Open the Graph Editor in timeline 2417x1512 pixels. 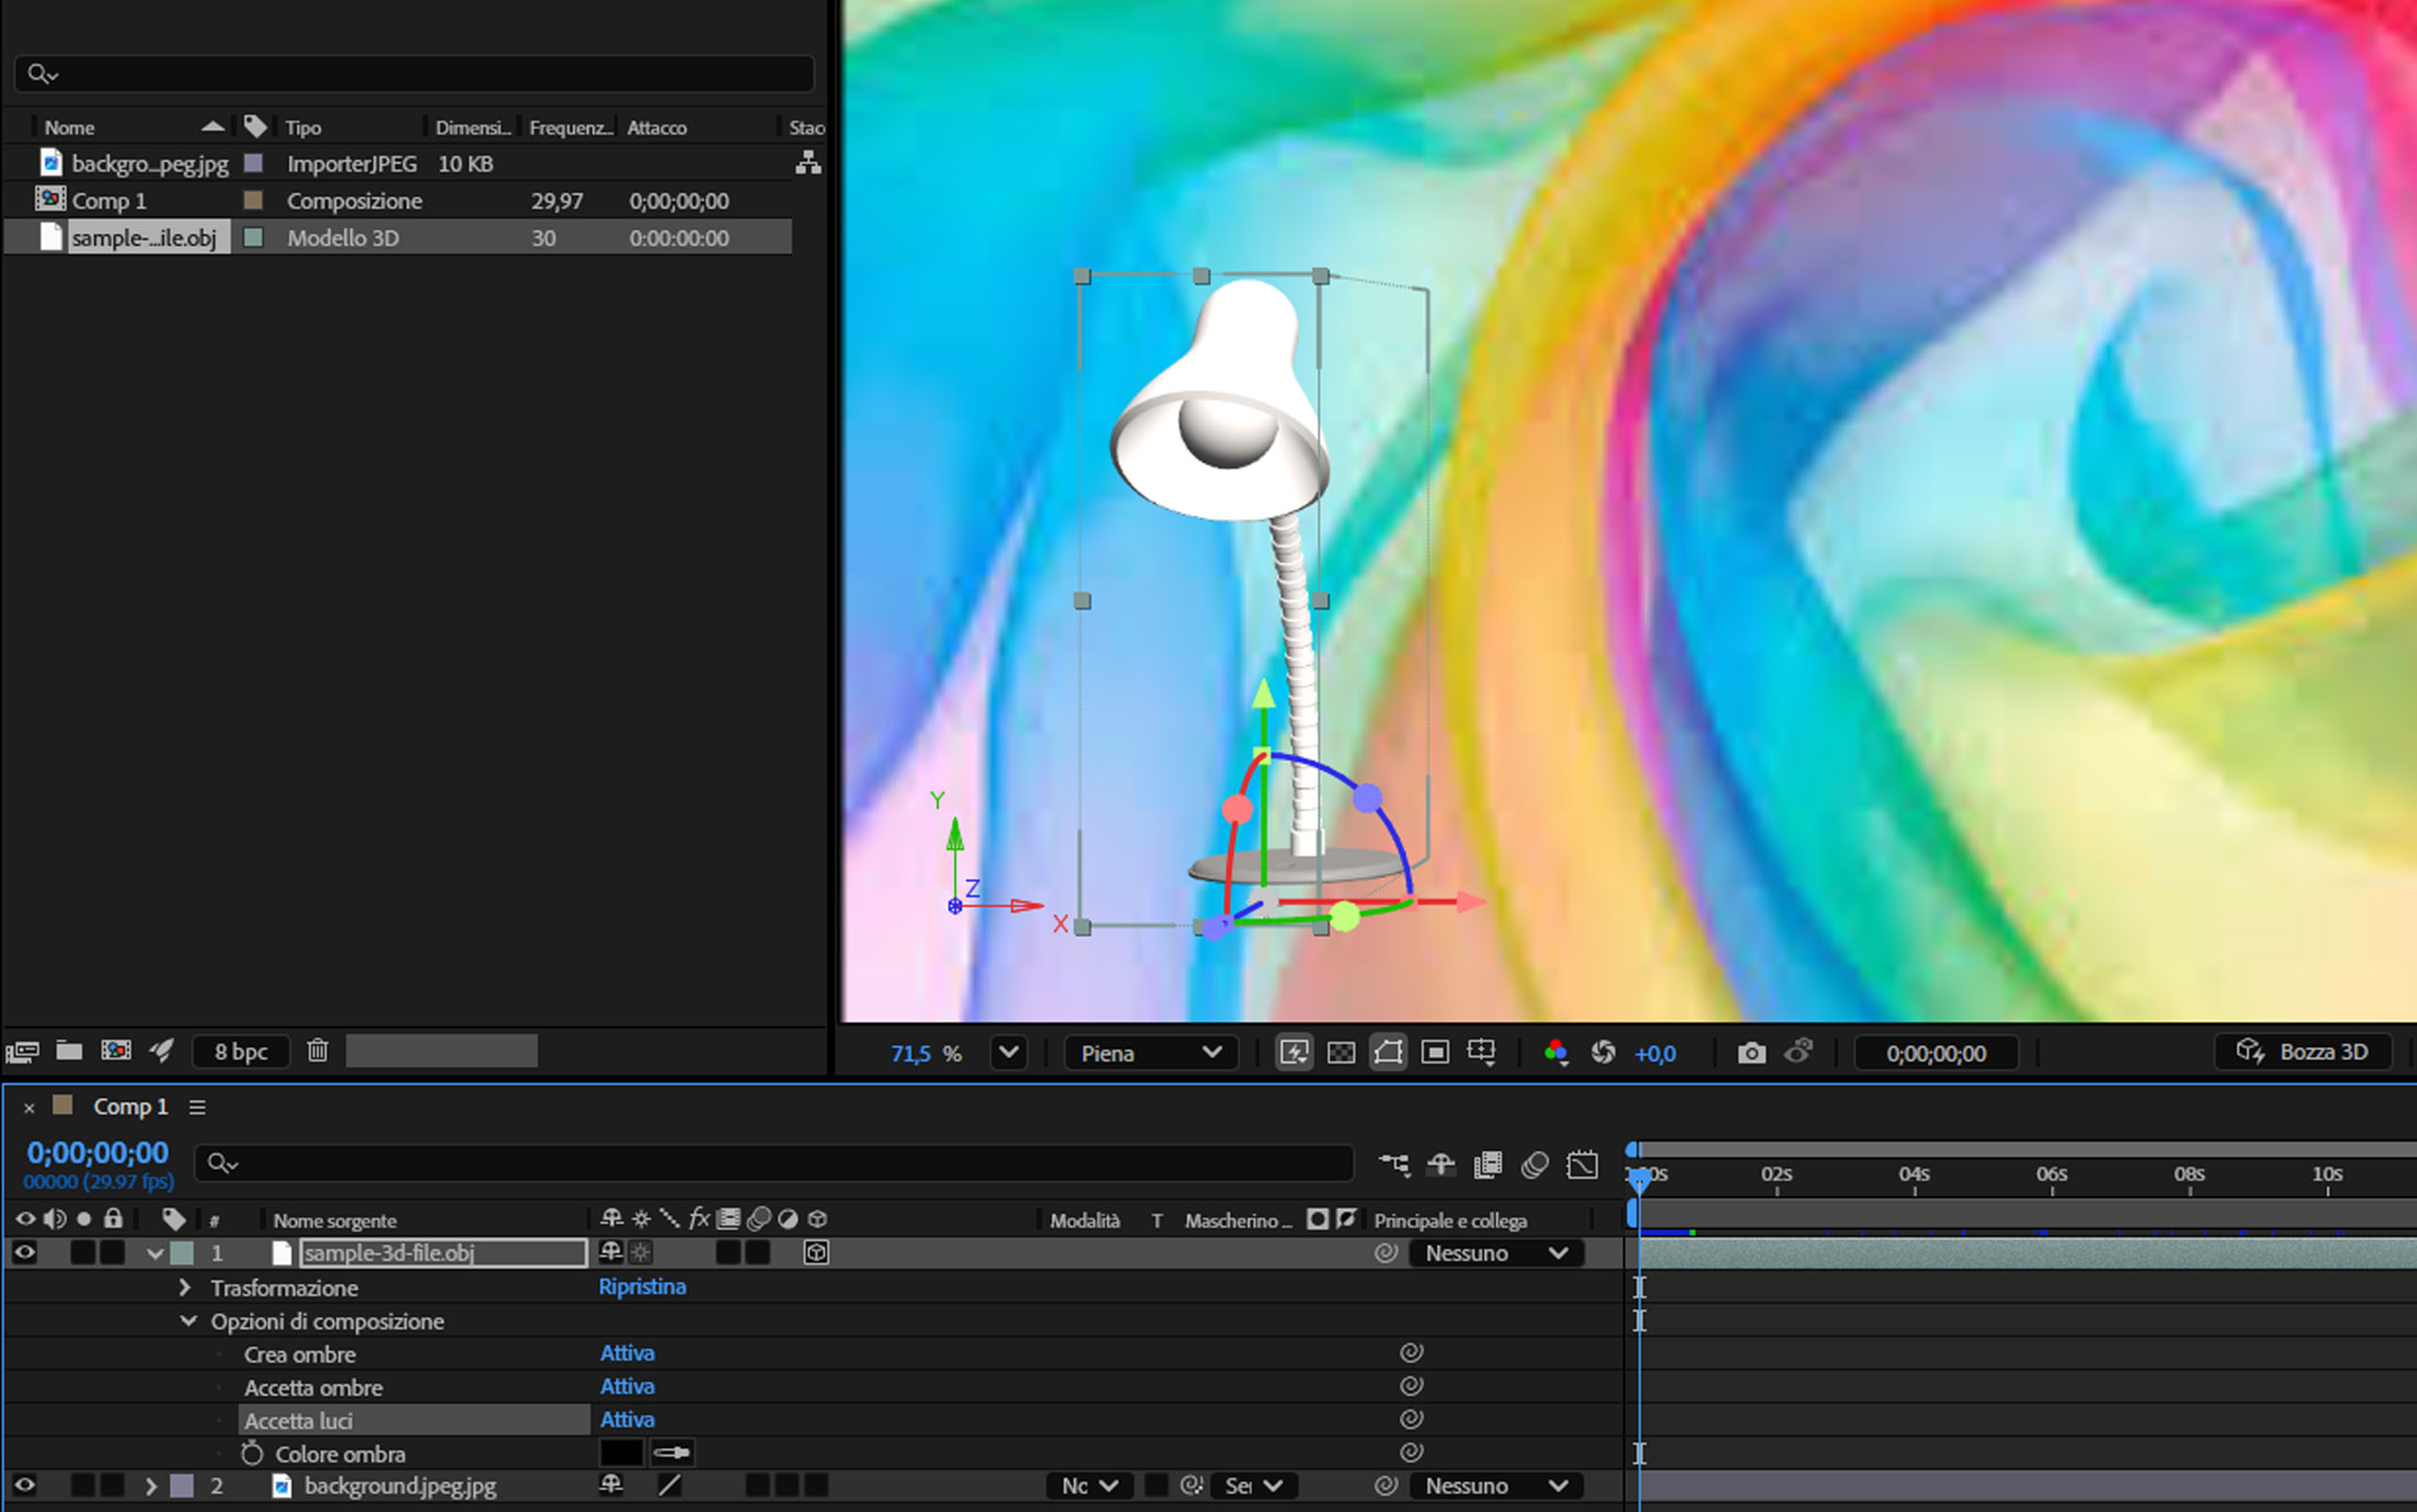pyautogui.click(x=1582, y=1164)
